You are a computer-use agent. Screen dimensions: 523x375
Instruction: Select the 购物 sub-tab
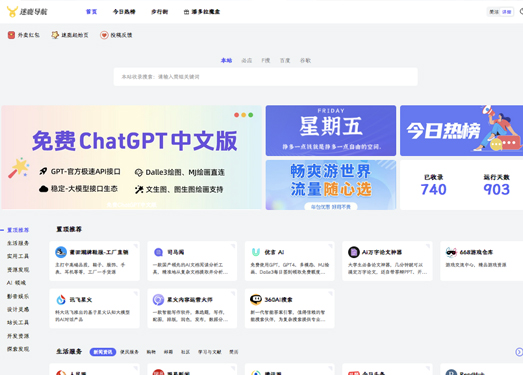151,352
